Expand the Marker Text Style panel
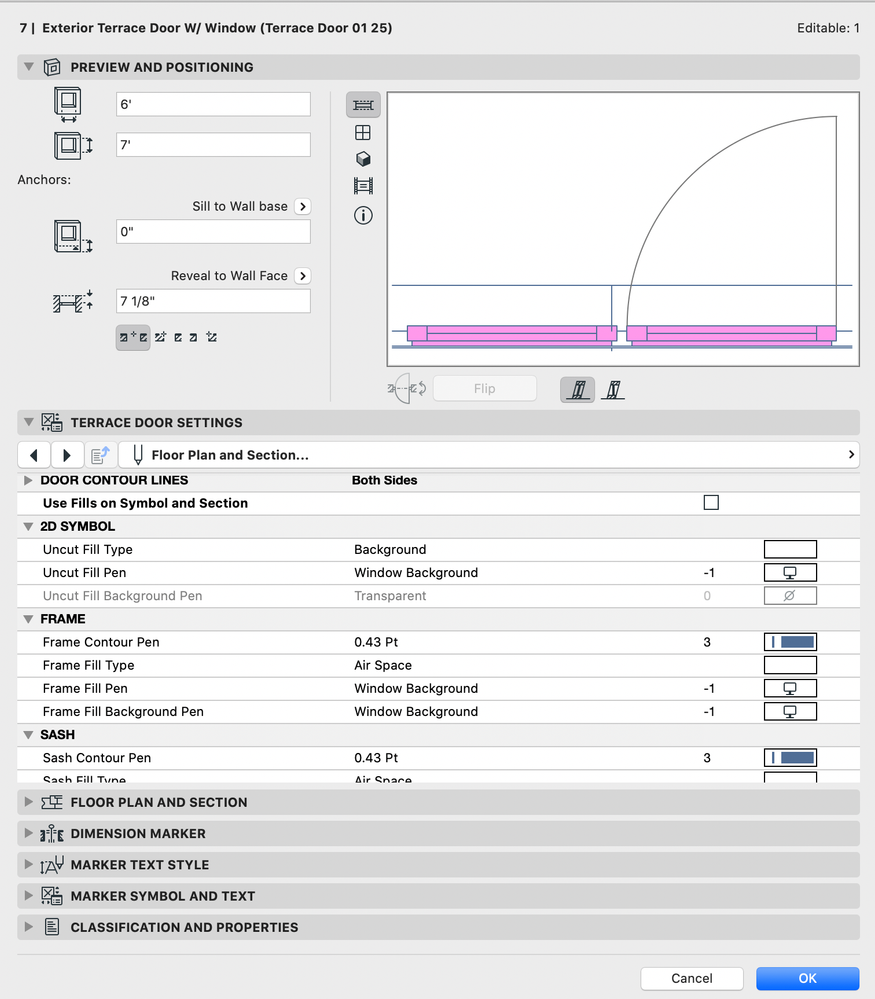The width and height of the screenshot is (875, 999). coord(28,864)
